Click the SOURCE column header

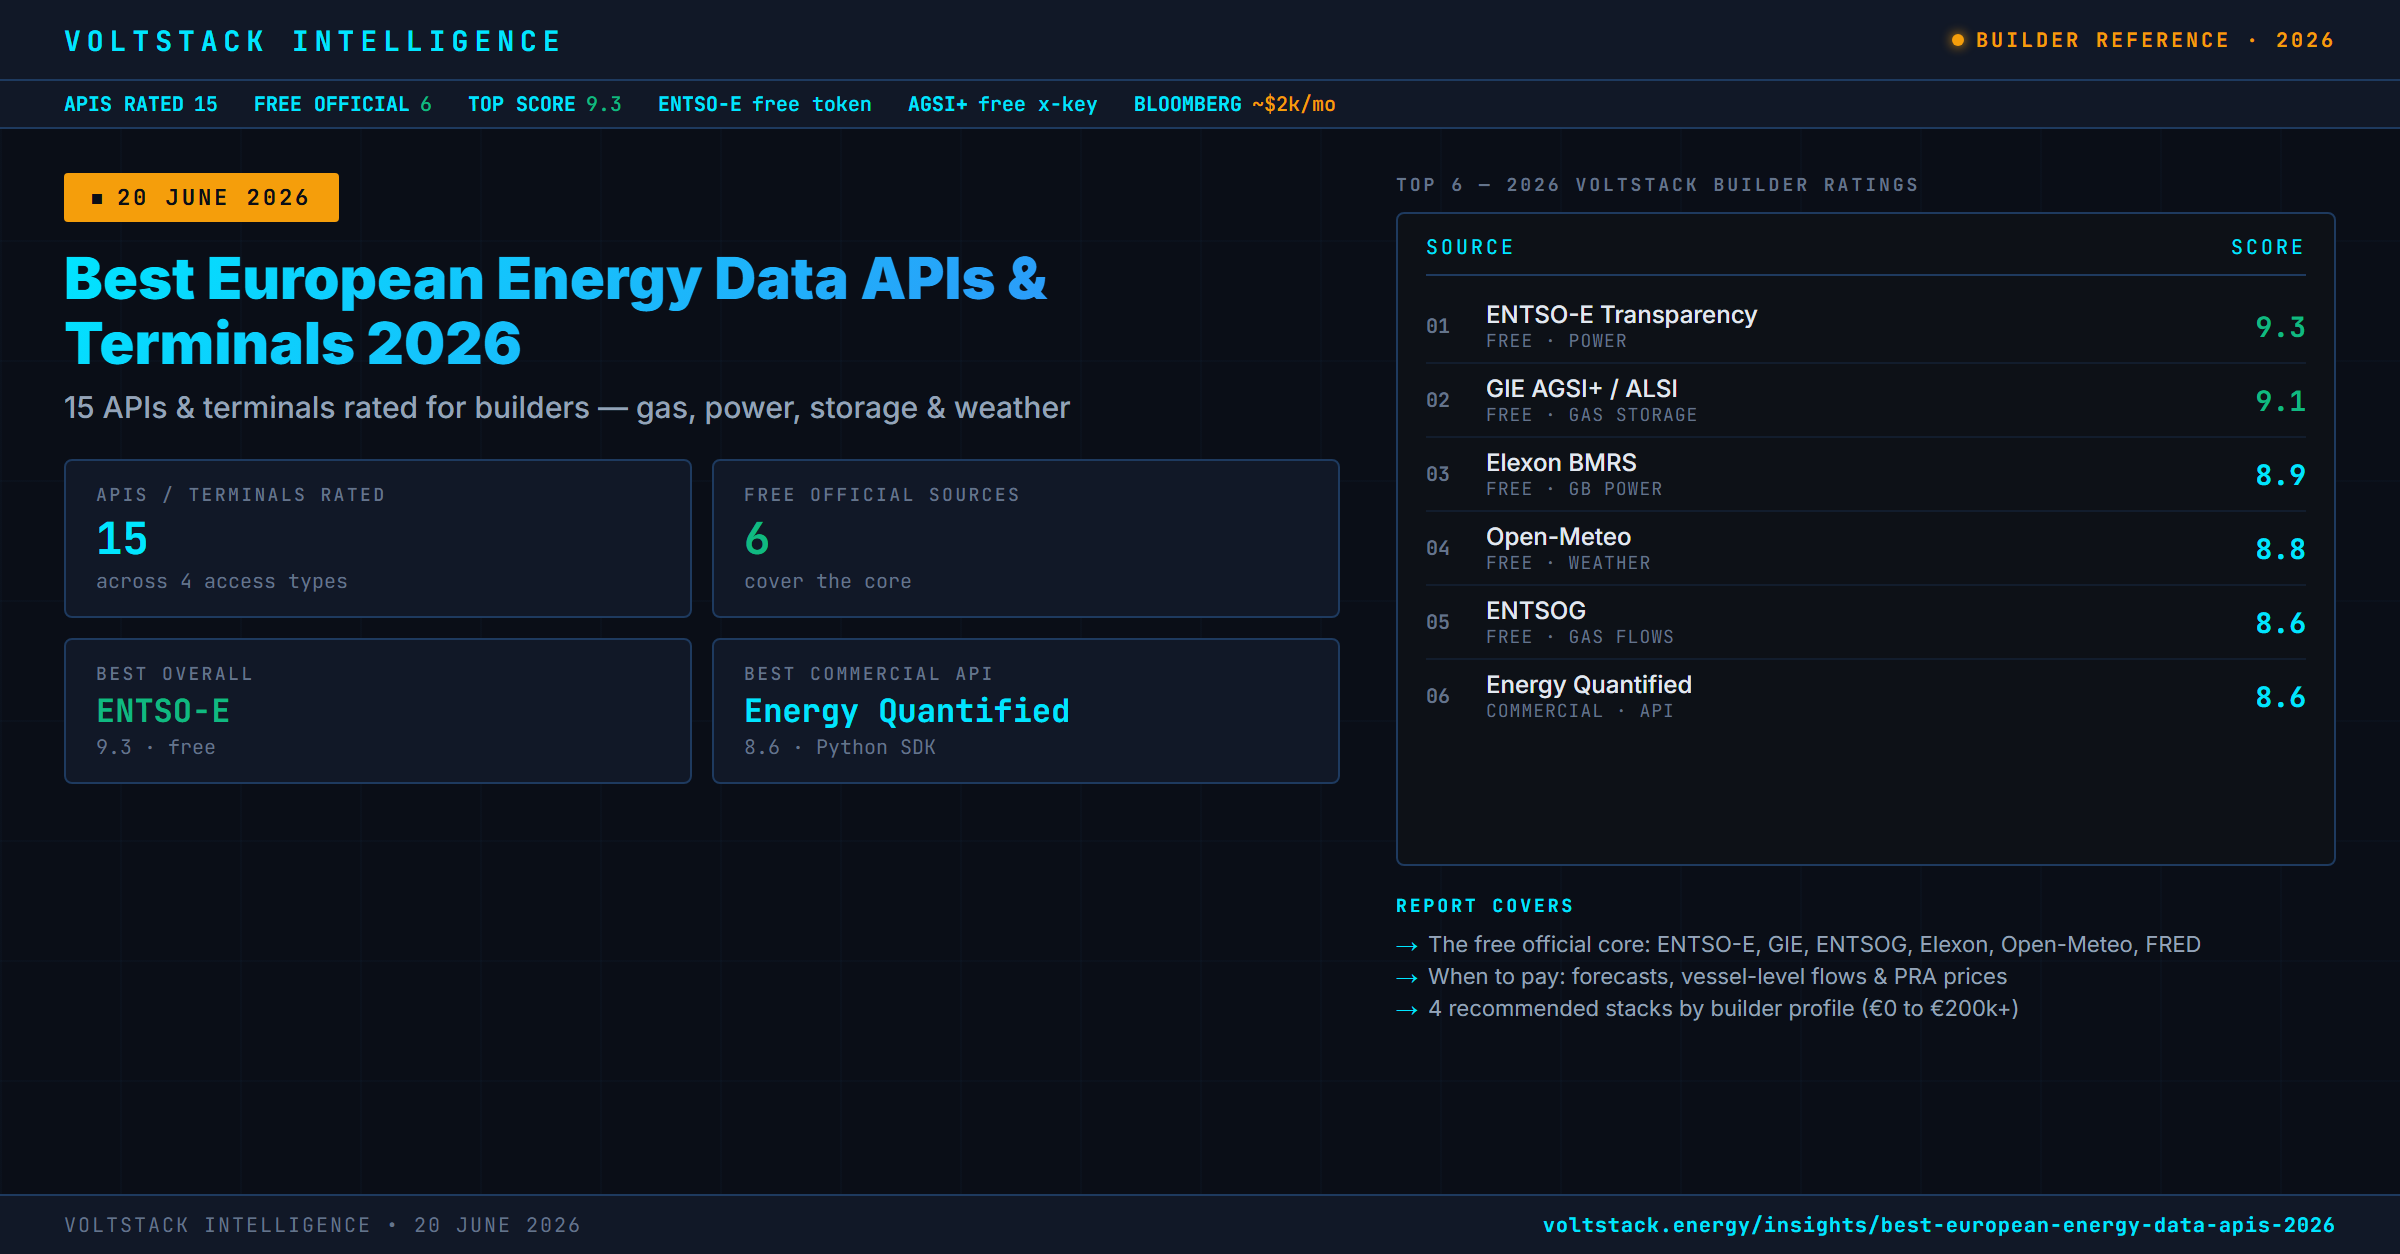1470,247
